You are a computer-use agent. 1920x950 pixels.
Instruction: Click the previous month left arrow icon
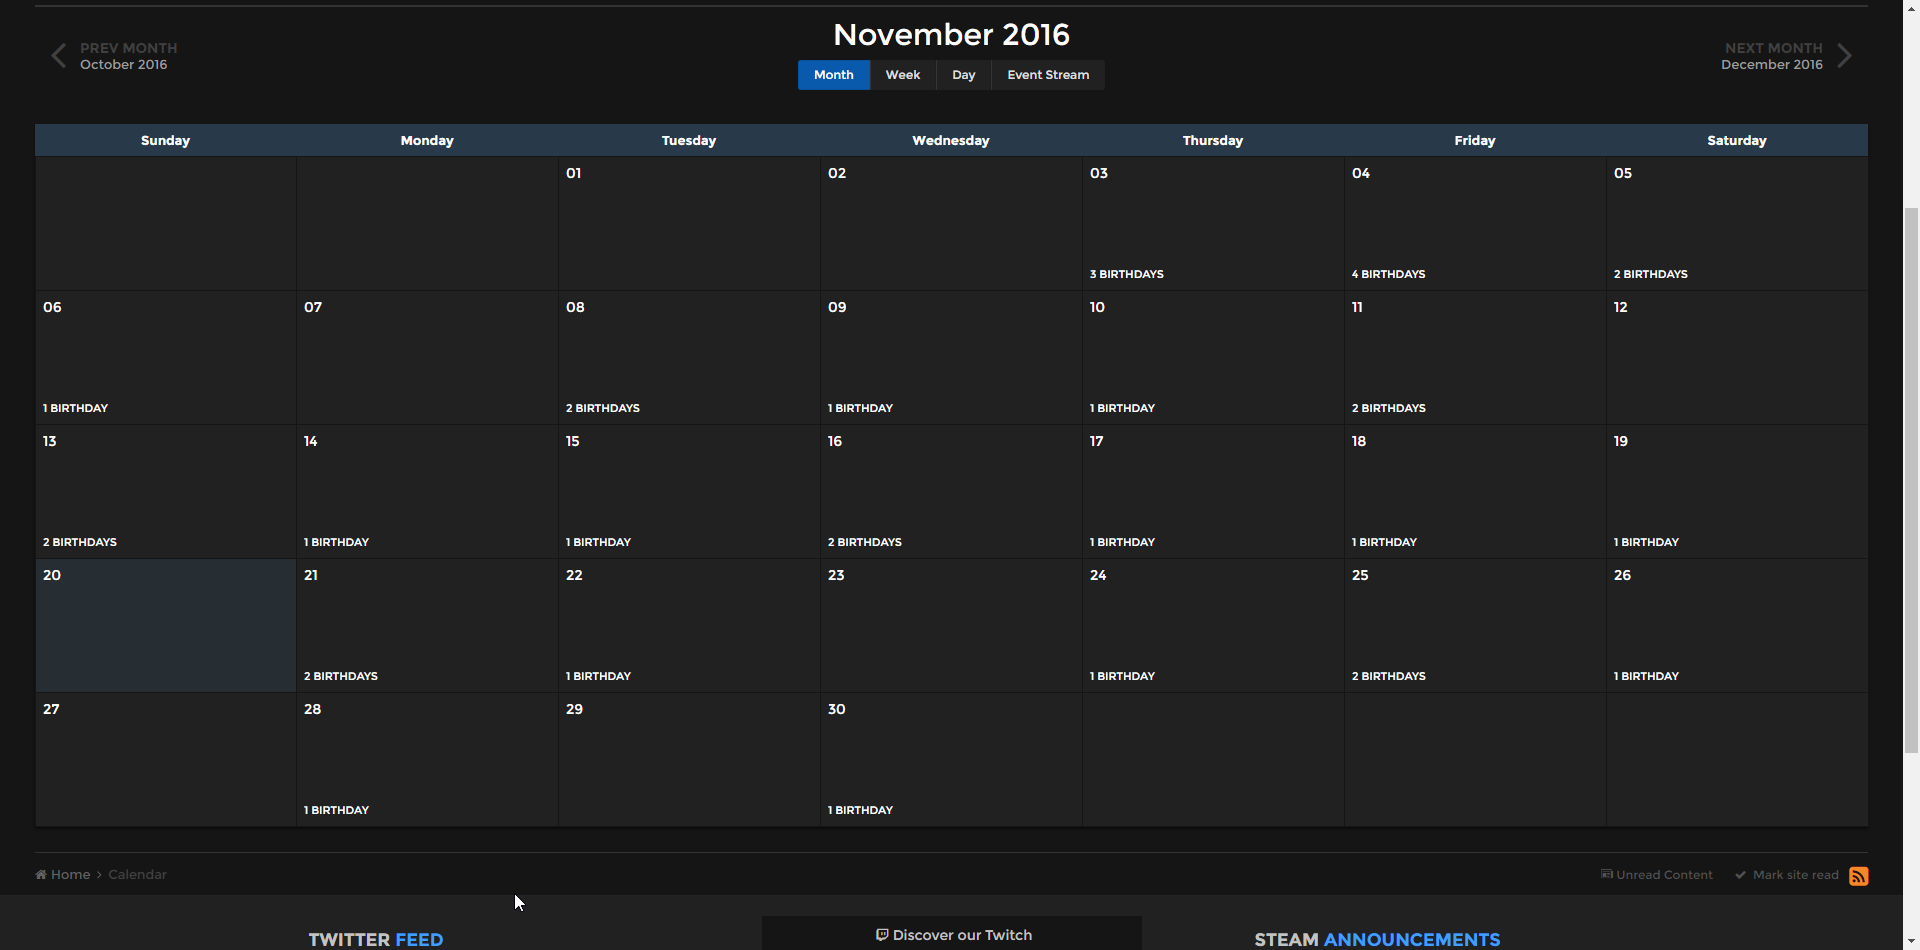tap(59, 56)
